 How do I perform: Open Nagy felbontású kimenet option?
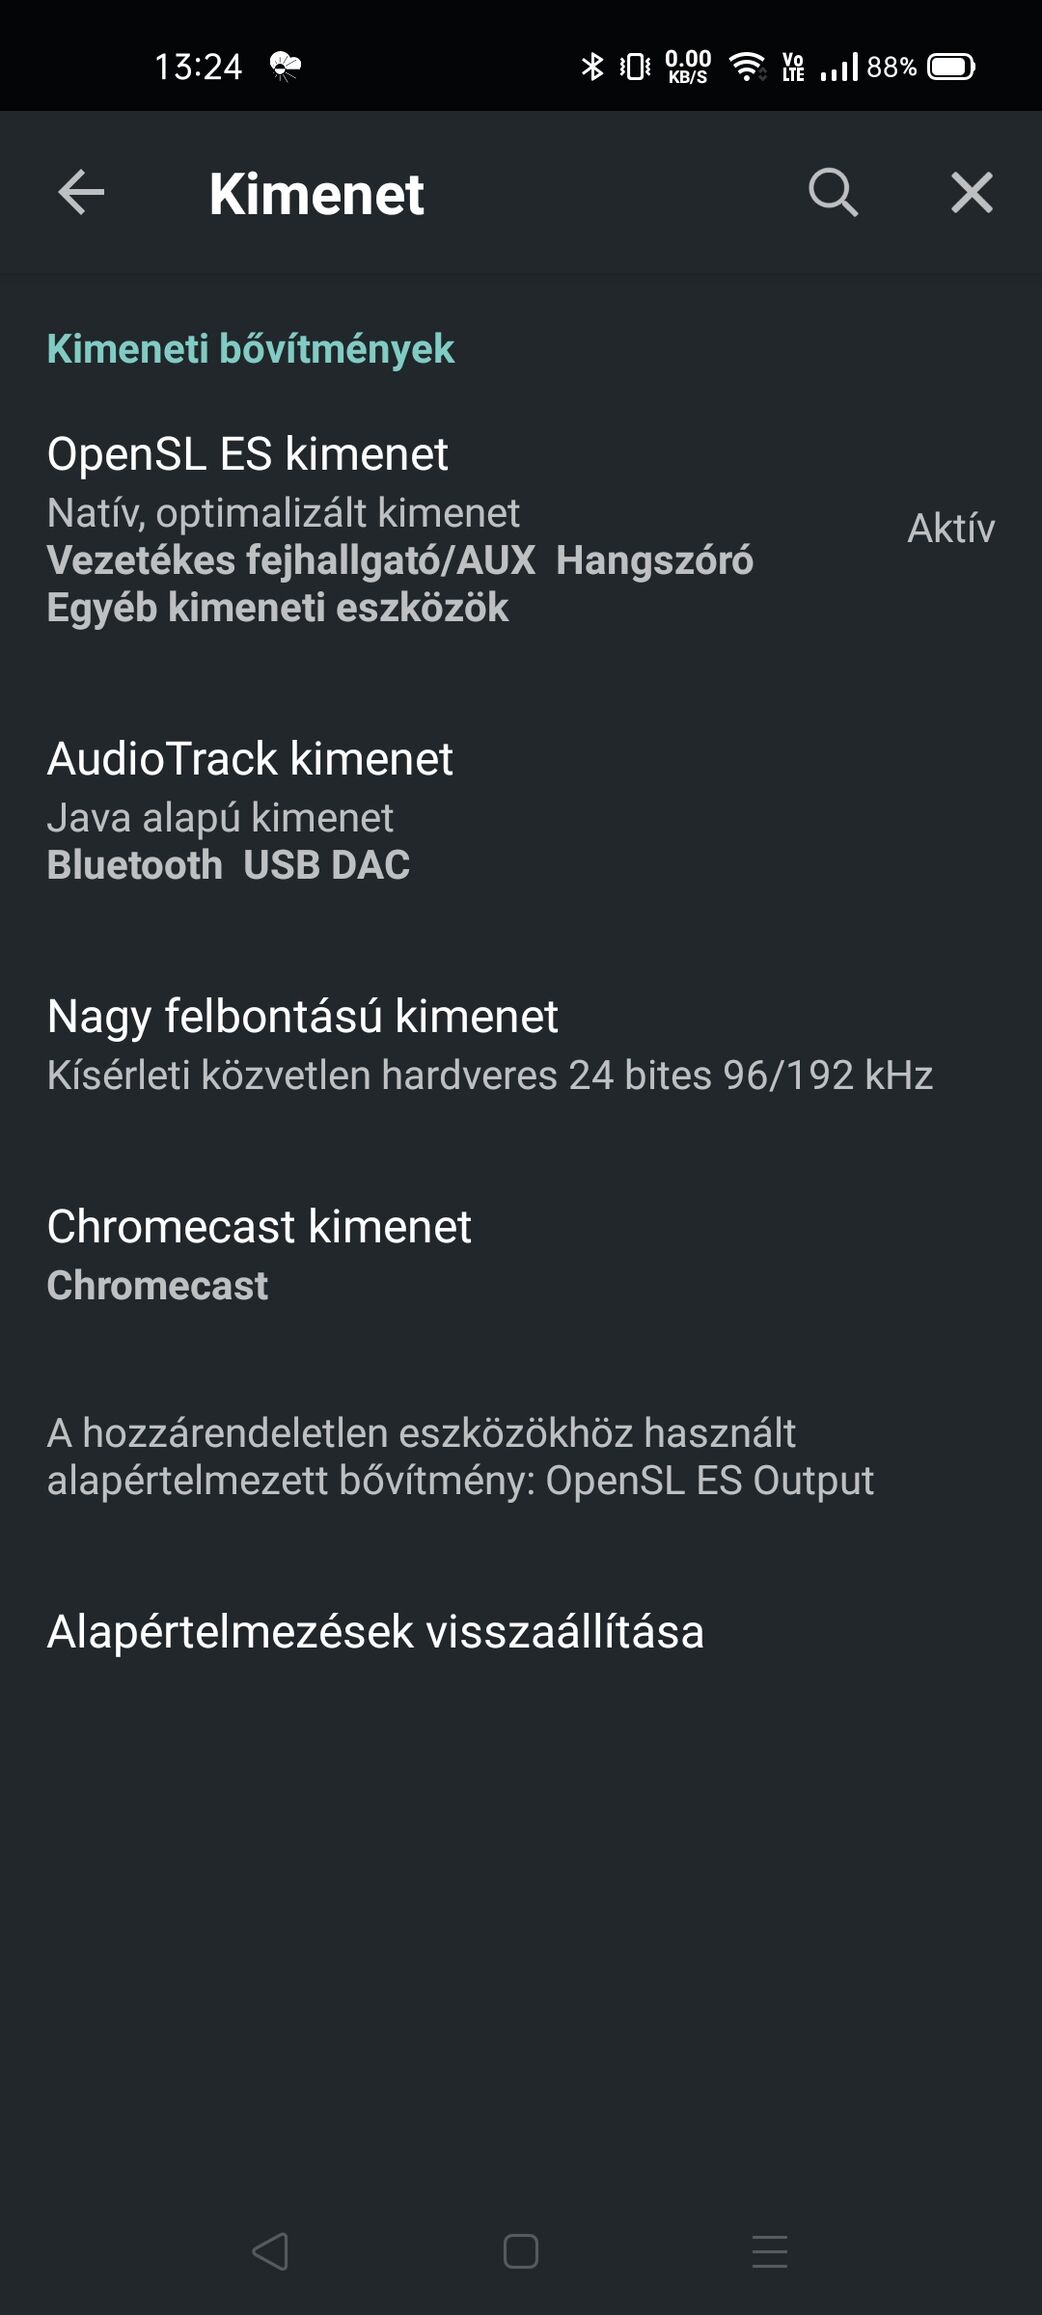click(521, 1044)
